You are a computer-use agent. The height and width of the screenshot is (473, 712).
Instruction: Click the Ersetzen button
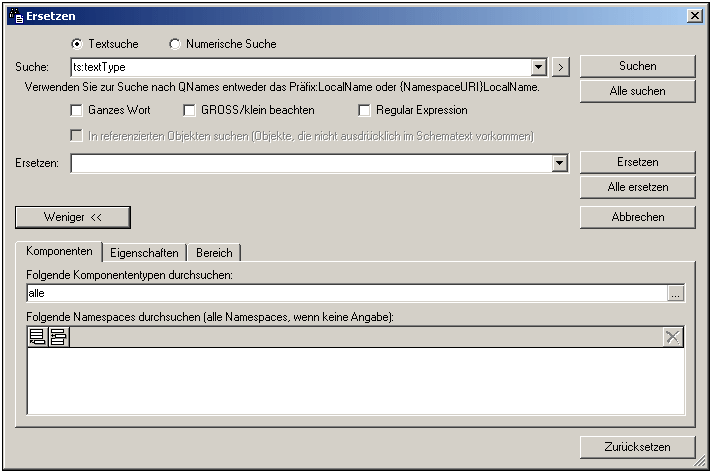coord(638,162)
